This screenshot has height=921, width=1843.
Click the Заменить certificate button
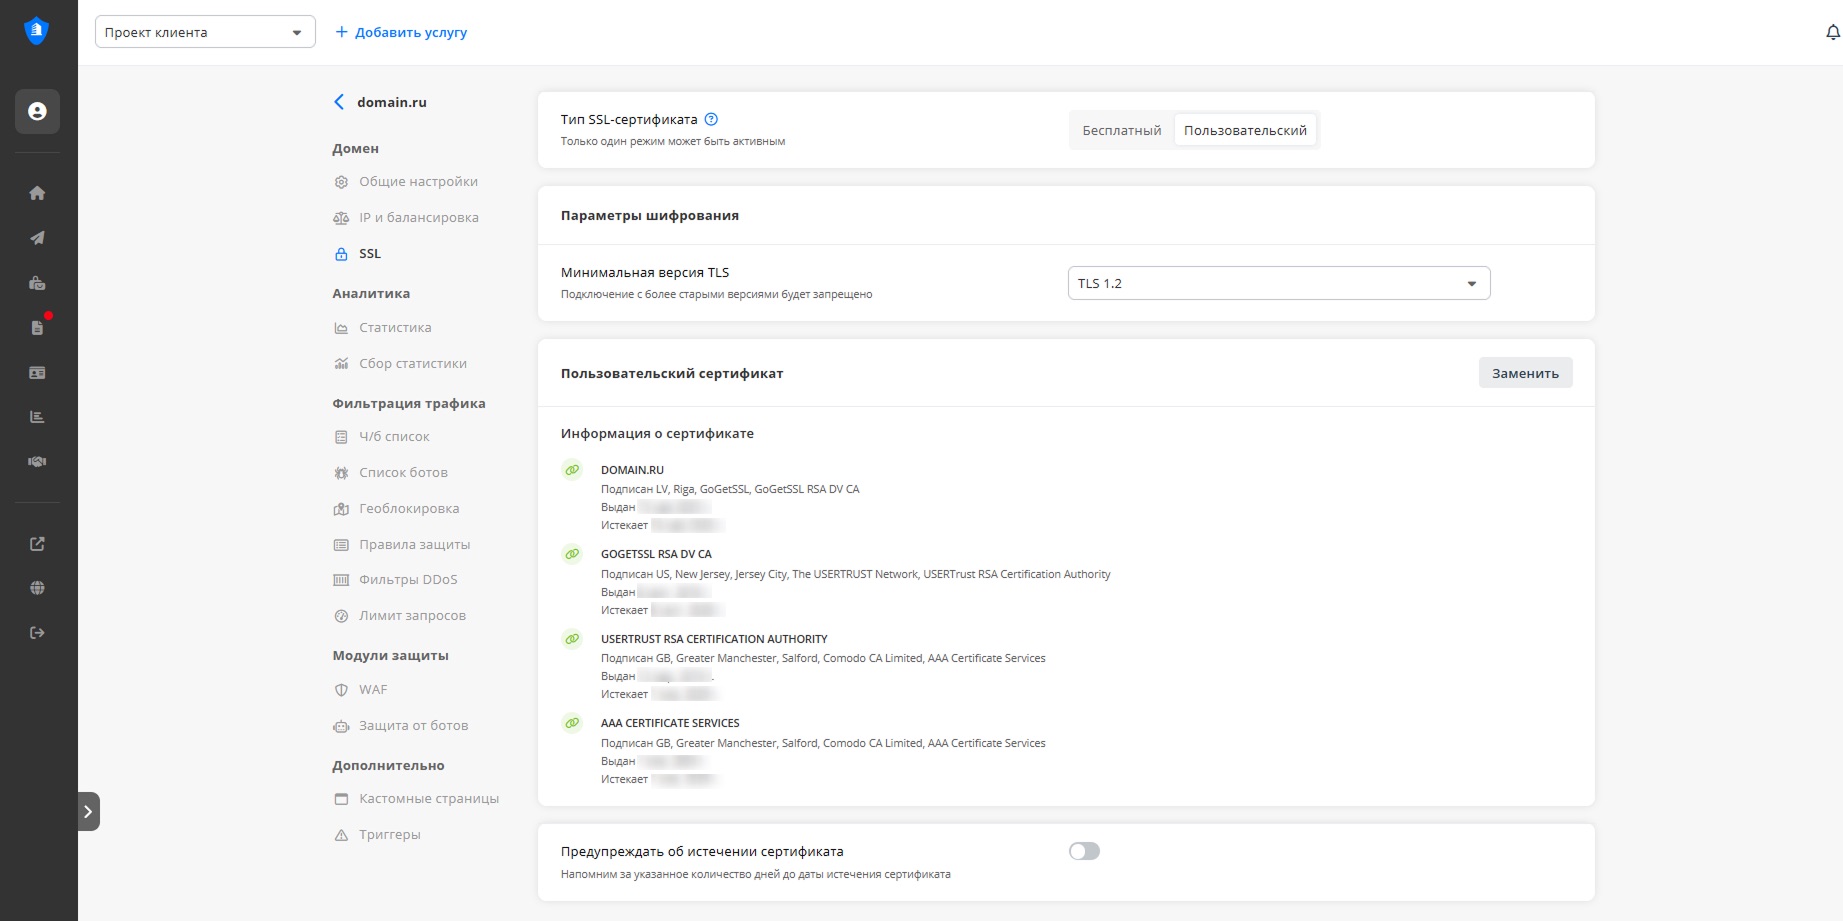pos(1525,373)
